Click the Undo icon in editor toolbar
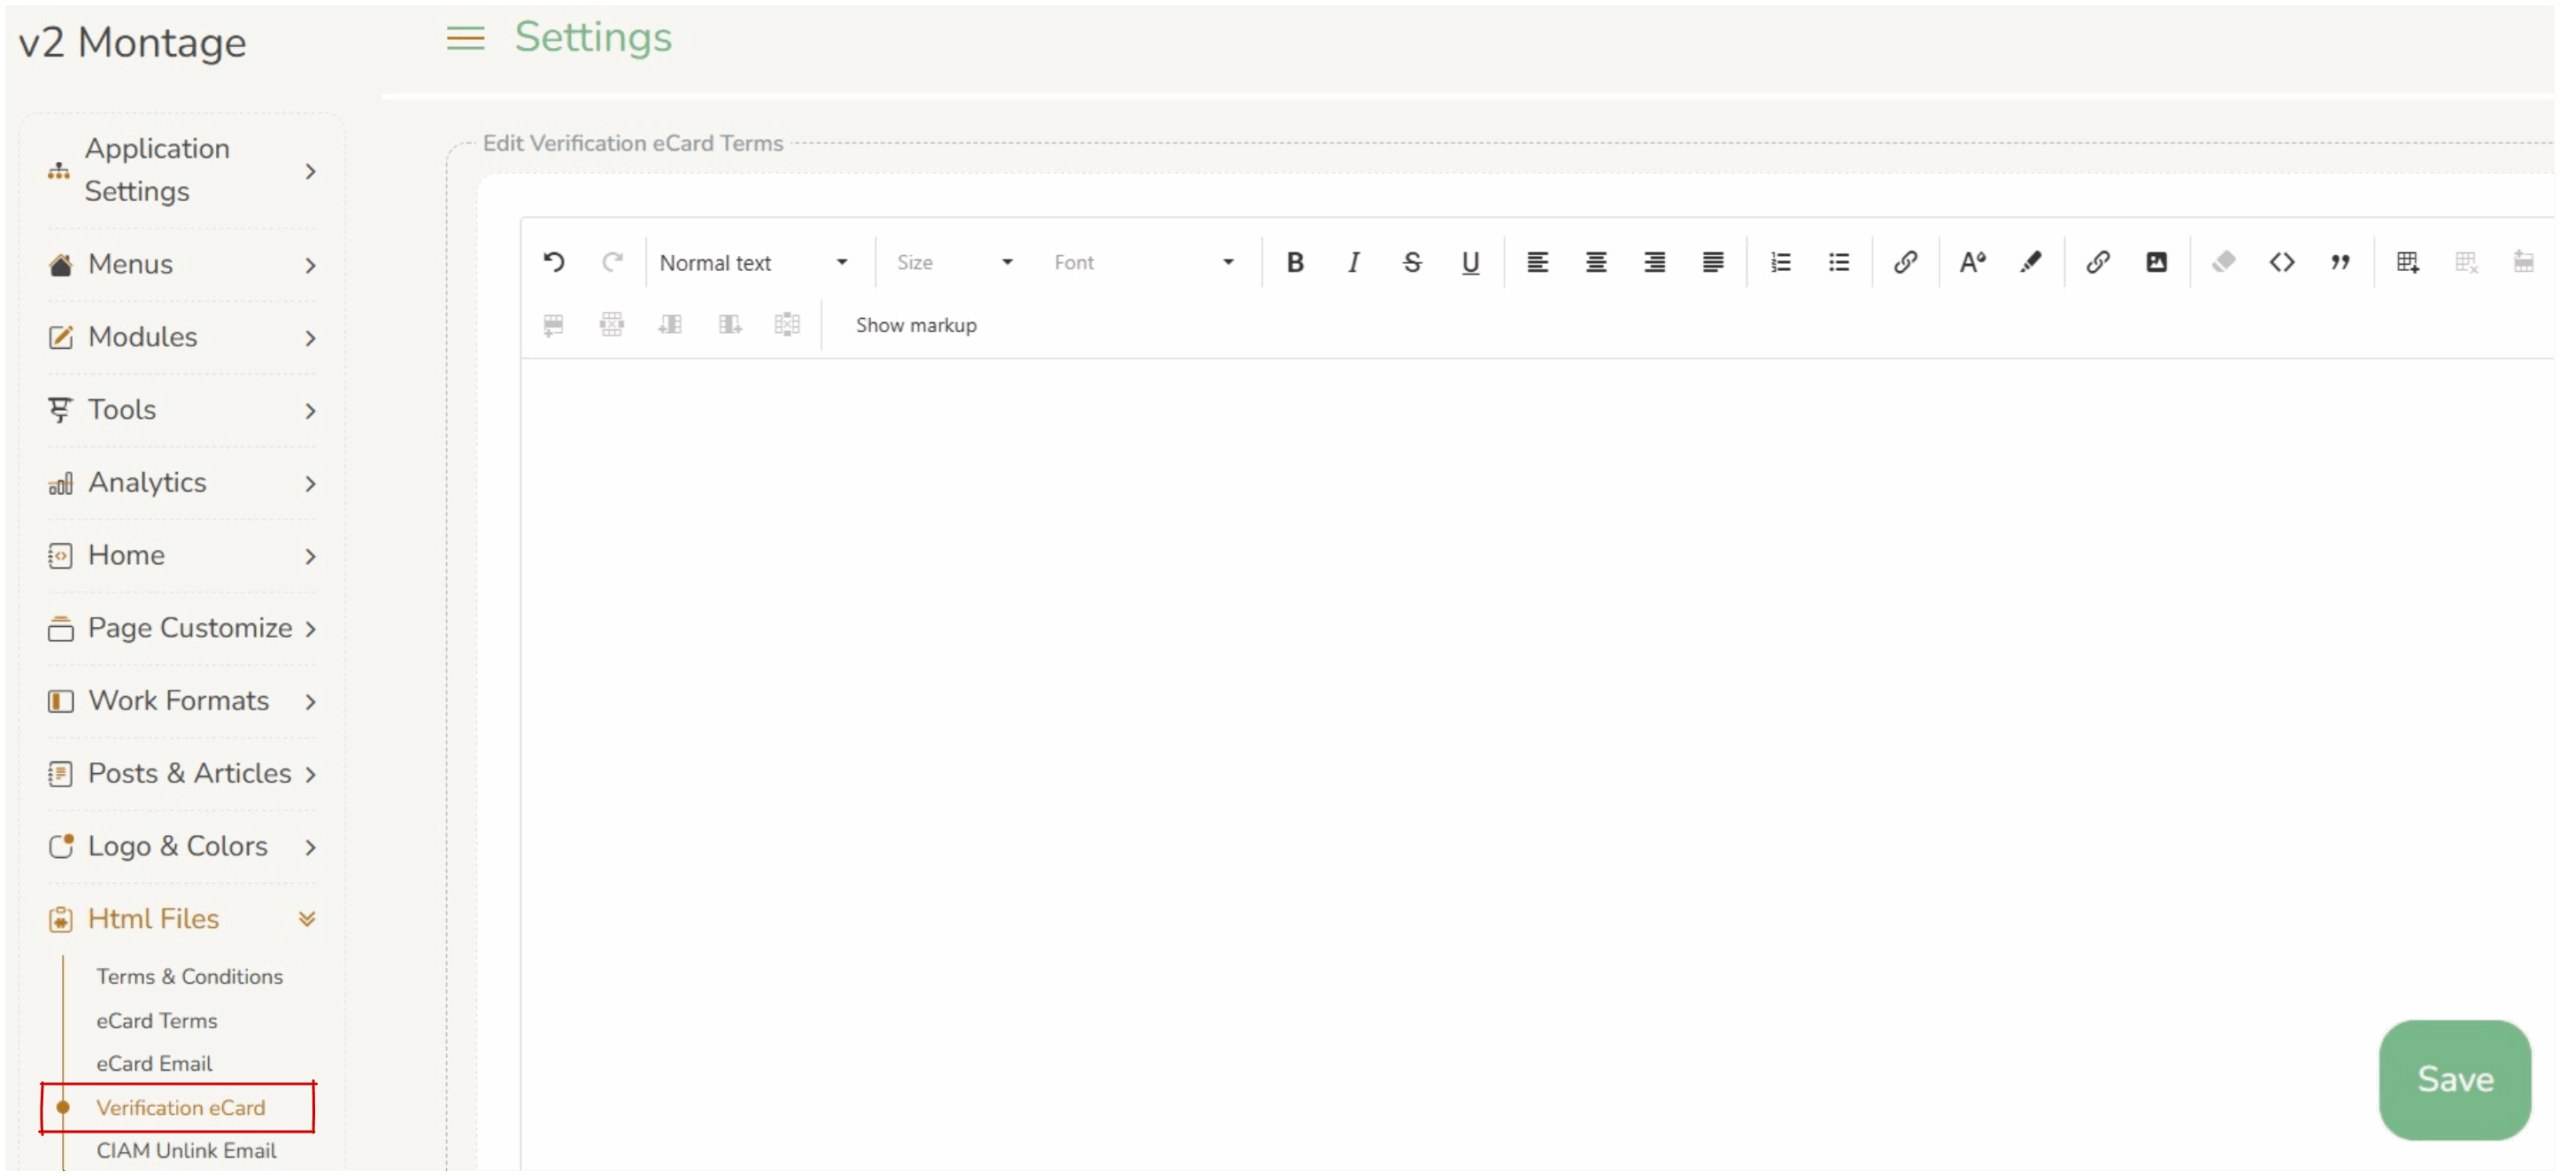2560x1176 pixels. tap(554, 262)
